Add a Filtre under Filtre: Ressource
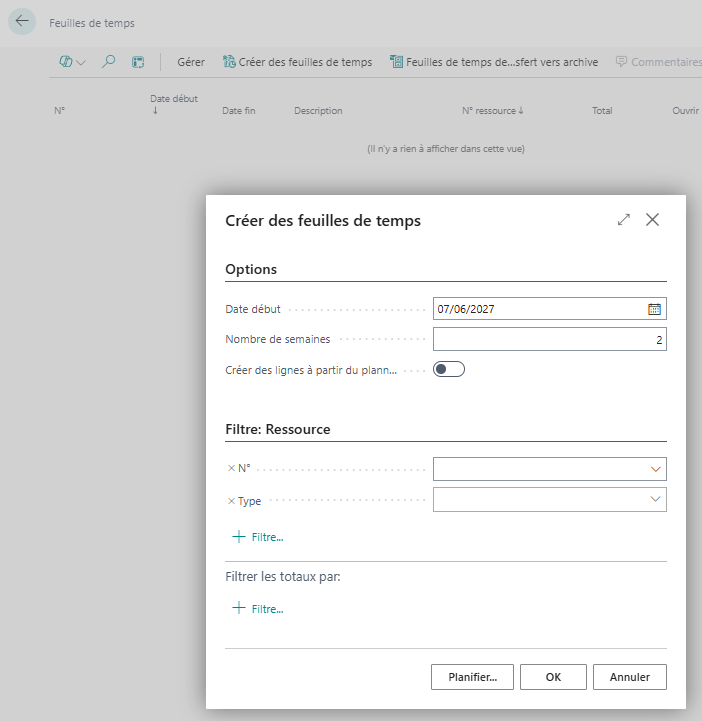This screenshot has width=702, height=721. click(258, 537)
